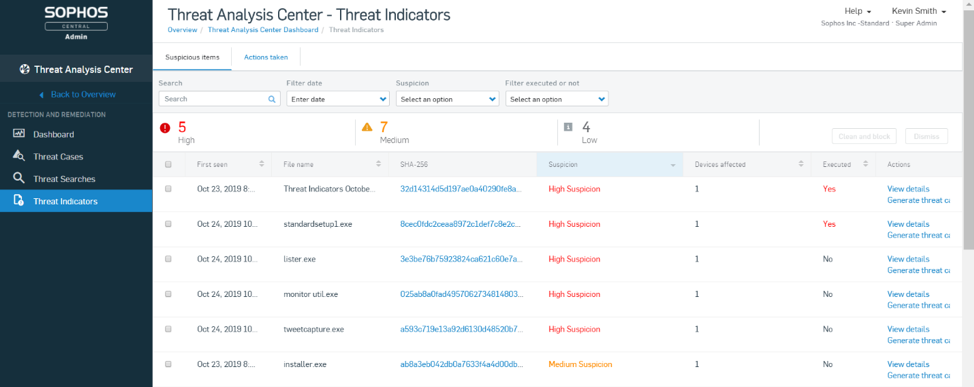The width and height of the screenshot is (974, 387).
Task: Click the Medium Suspicion text for installer.exe
Action: tap(580, 365)
